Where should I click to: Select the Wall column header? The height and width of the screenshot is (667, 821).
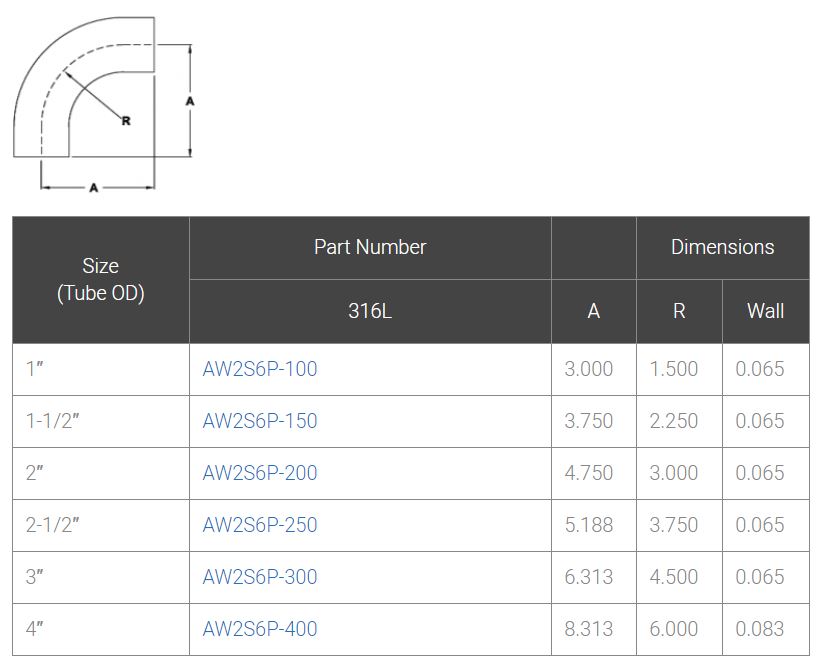tap(765, 311)
